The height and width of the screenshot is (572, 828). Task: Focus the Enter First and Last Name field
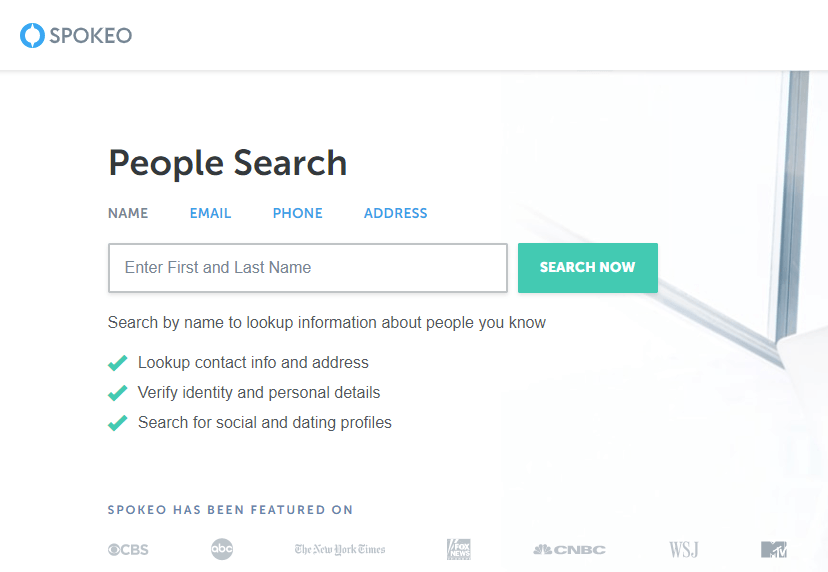(x=308, y=268)
